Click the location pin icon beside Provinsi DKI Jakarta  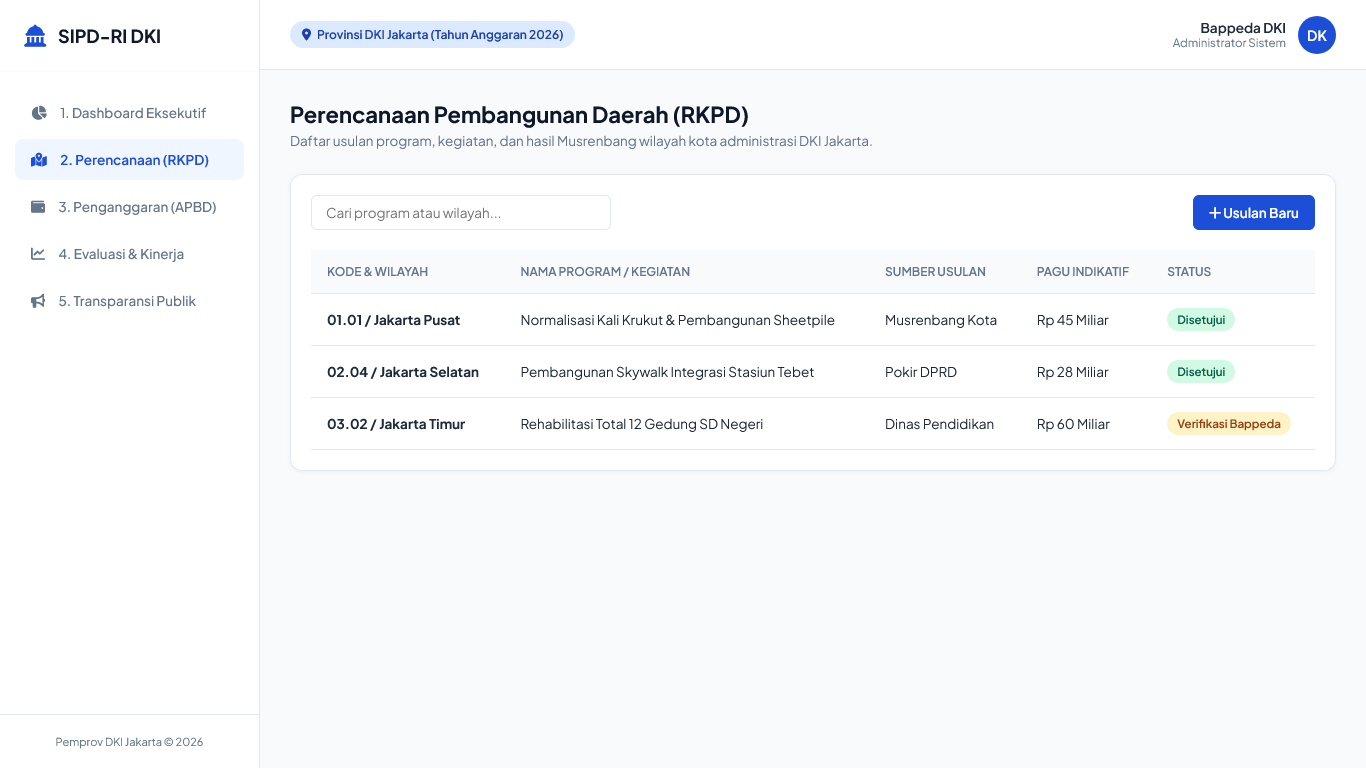(x=306, y=35)
